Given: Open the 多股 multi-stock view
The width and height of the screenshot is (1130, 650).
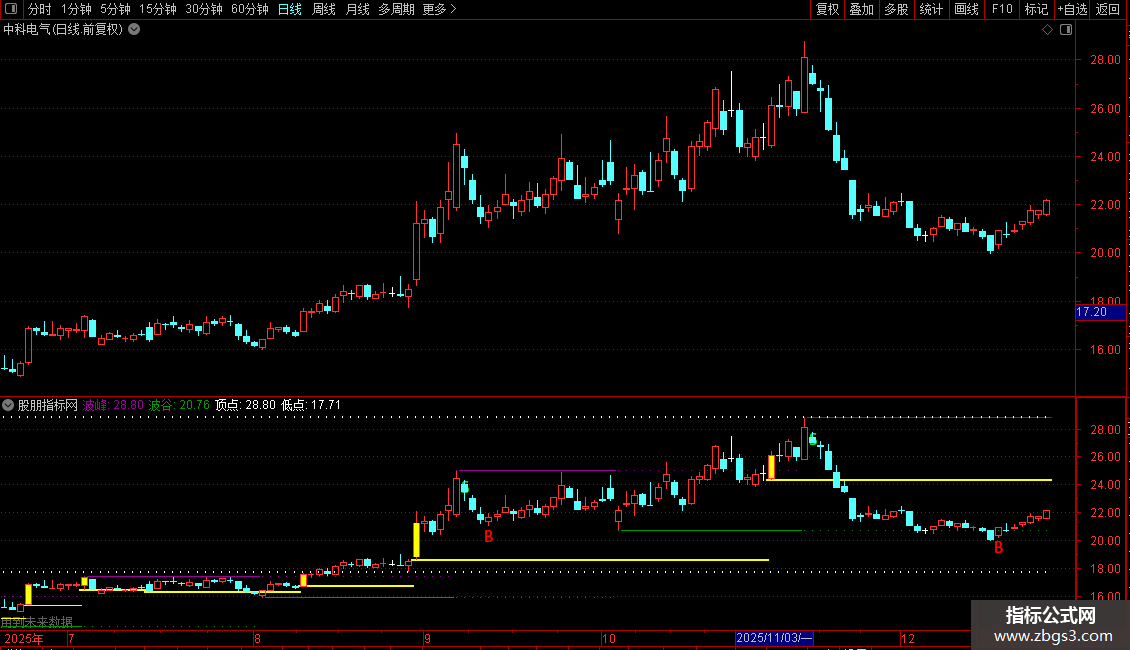Looking at the screenshot, I should pos(896,9).
